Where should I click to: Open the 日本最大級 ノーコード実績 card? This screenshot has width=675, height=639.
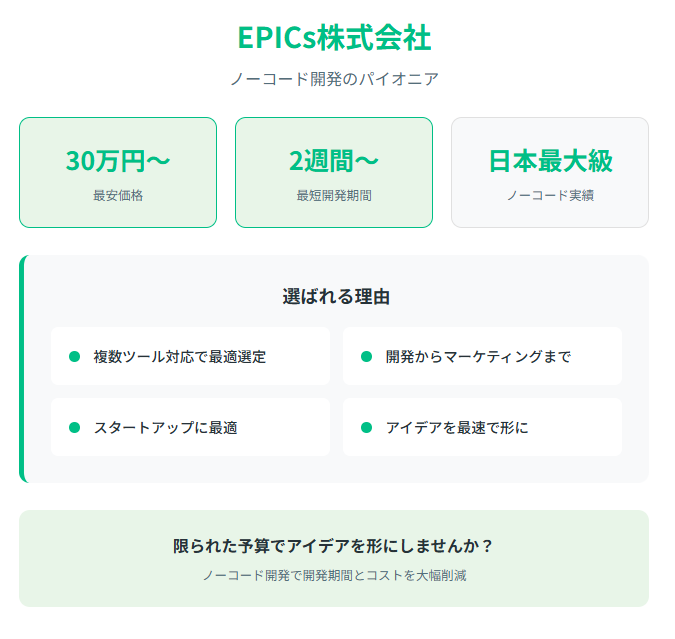(x=550, y=172)
